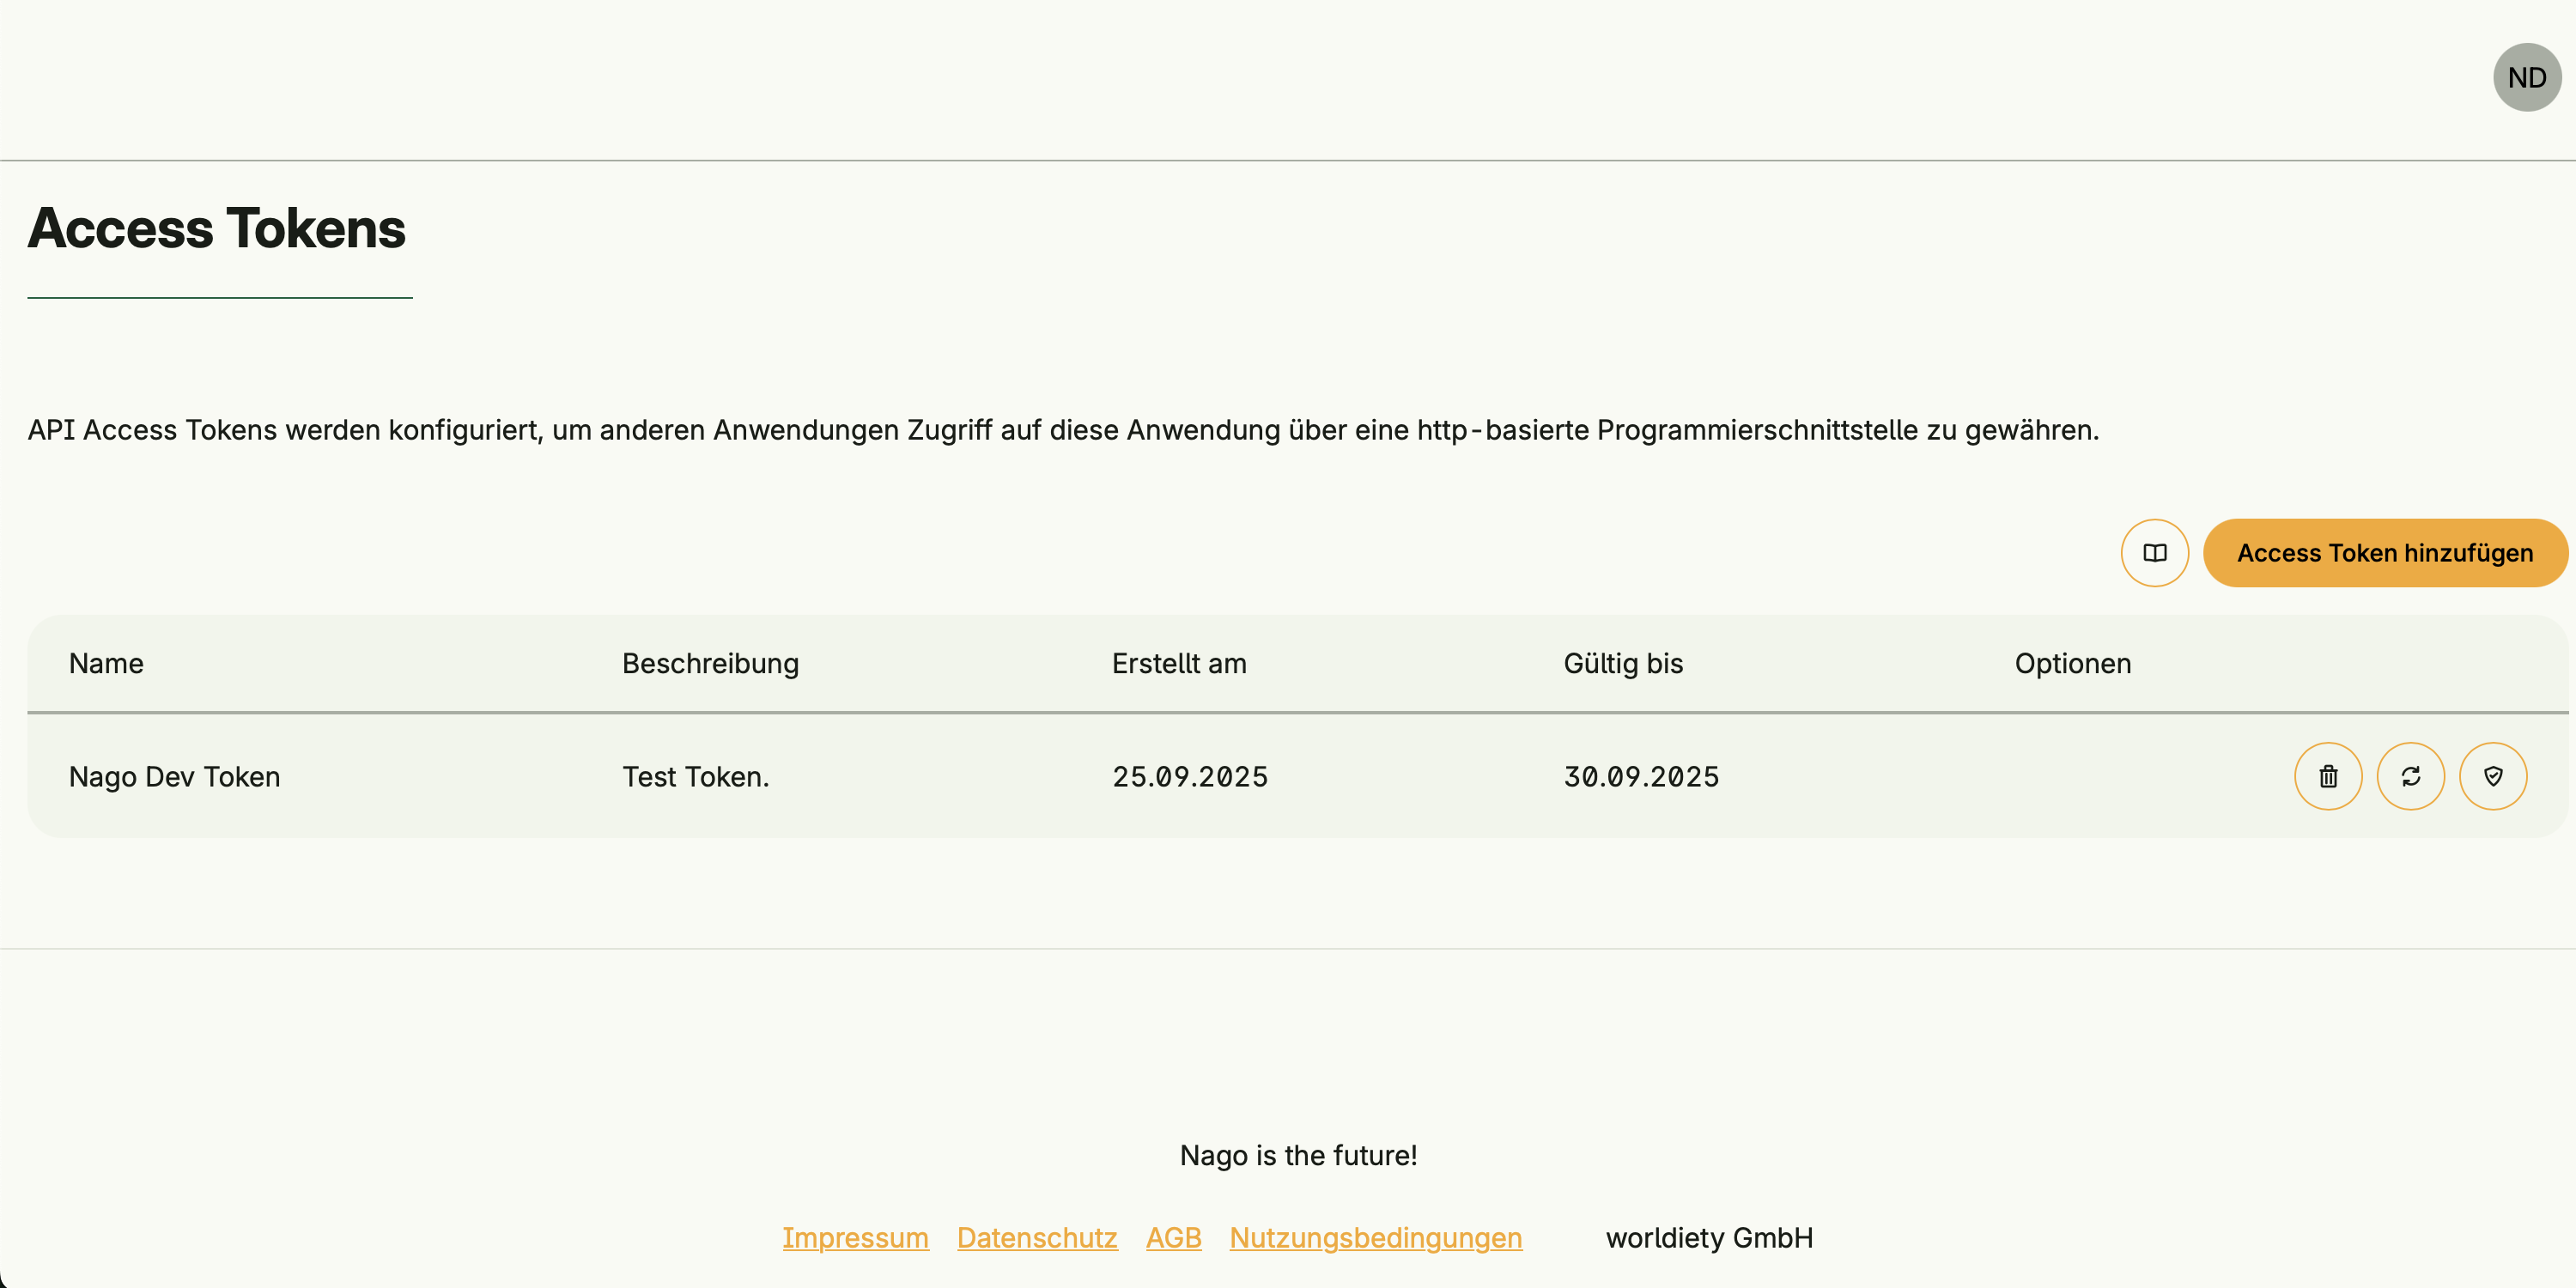Click the Beschreibung column header
The image size is (2576, 1288).
(x=710, y=663)
